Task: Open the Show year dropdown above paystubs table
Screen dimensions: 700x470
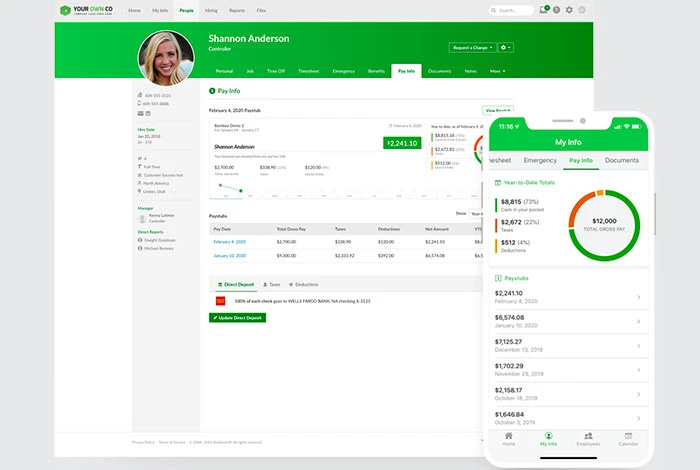Action: click(476, 214)
